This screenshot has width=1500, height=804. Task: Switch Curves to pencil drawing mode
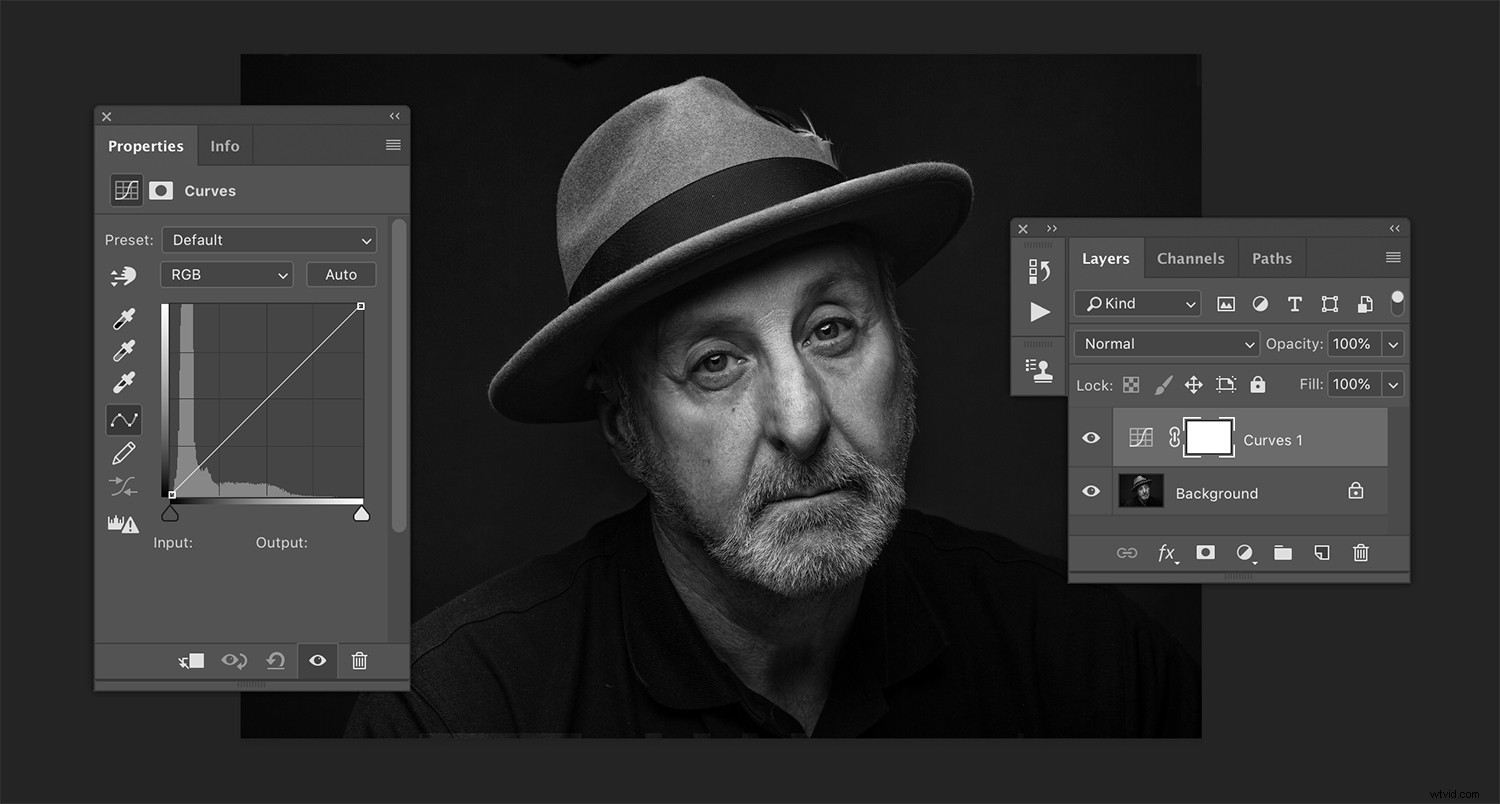coord(123,452)
